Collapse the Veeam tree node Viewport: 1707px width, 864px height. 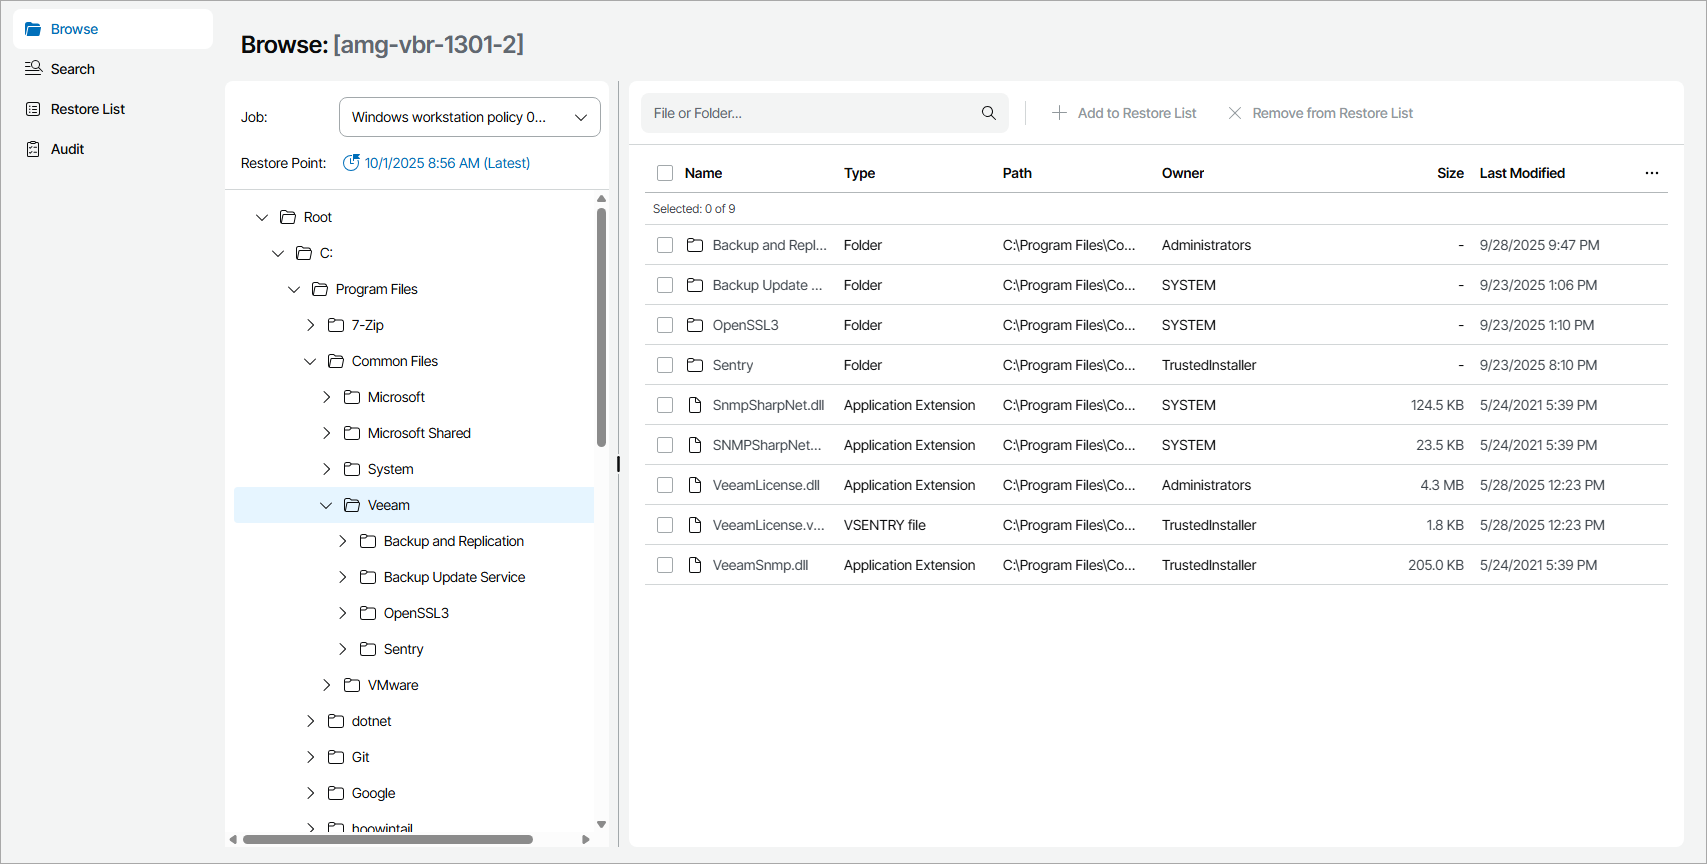click(x=326, y=505)
